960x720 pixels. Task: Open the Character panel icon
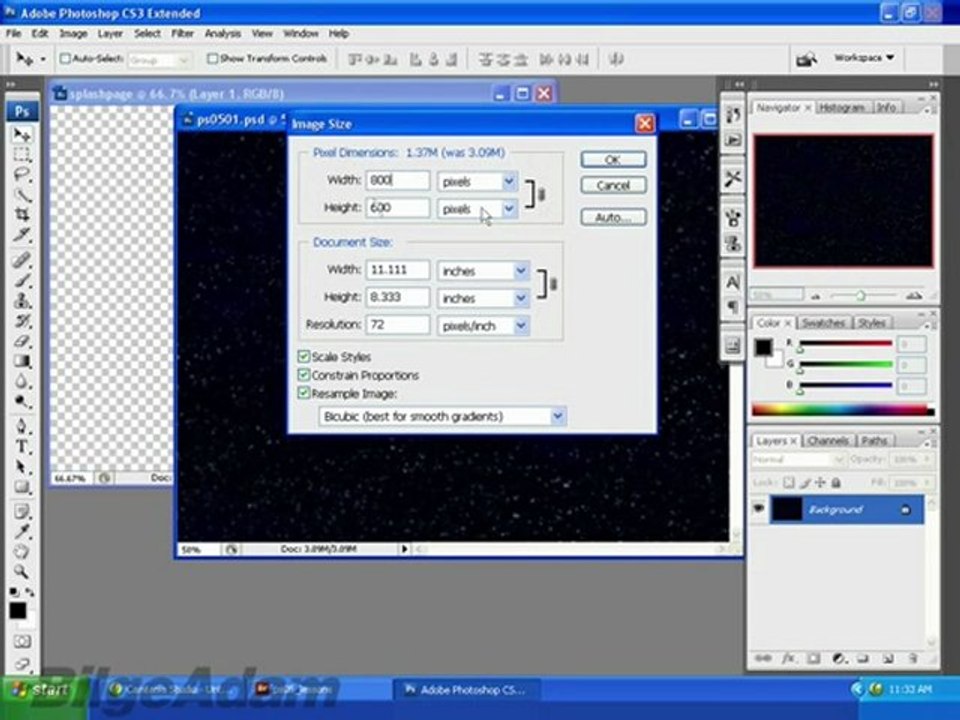(x=733, y=282)
